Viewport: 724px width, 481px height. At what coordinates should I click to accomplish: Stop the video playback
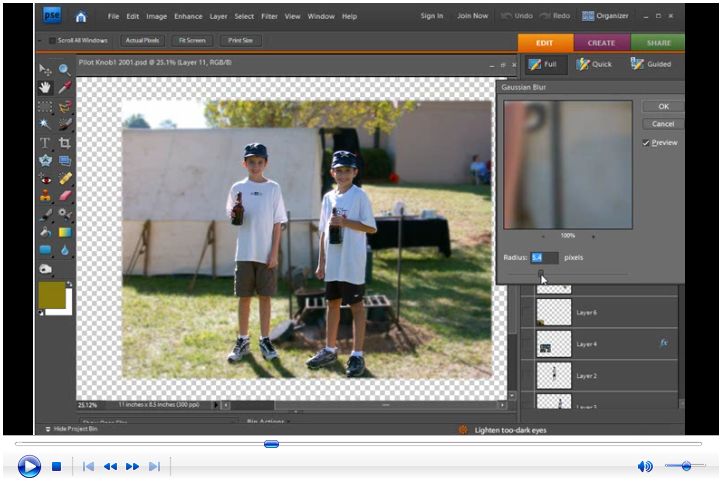click(x=56, y=466)
